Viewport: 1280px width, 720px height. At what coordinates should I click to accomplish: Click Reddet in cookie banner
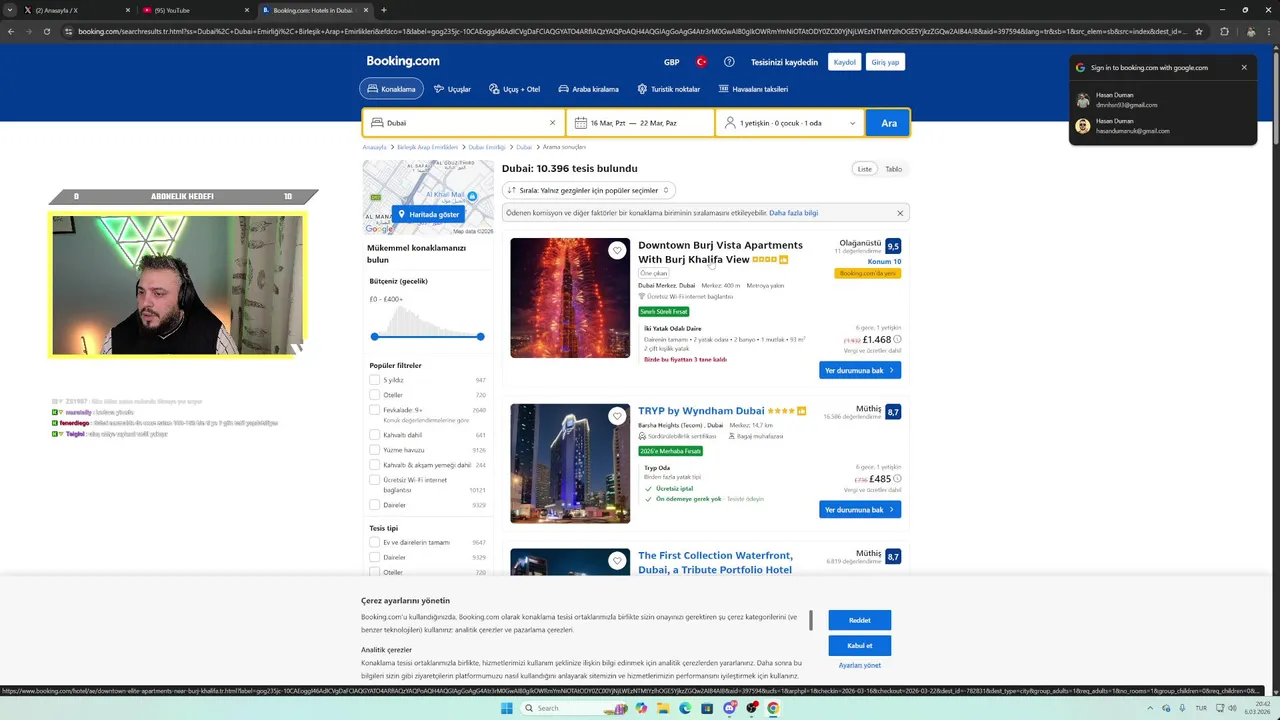tap(860, 620)
